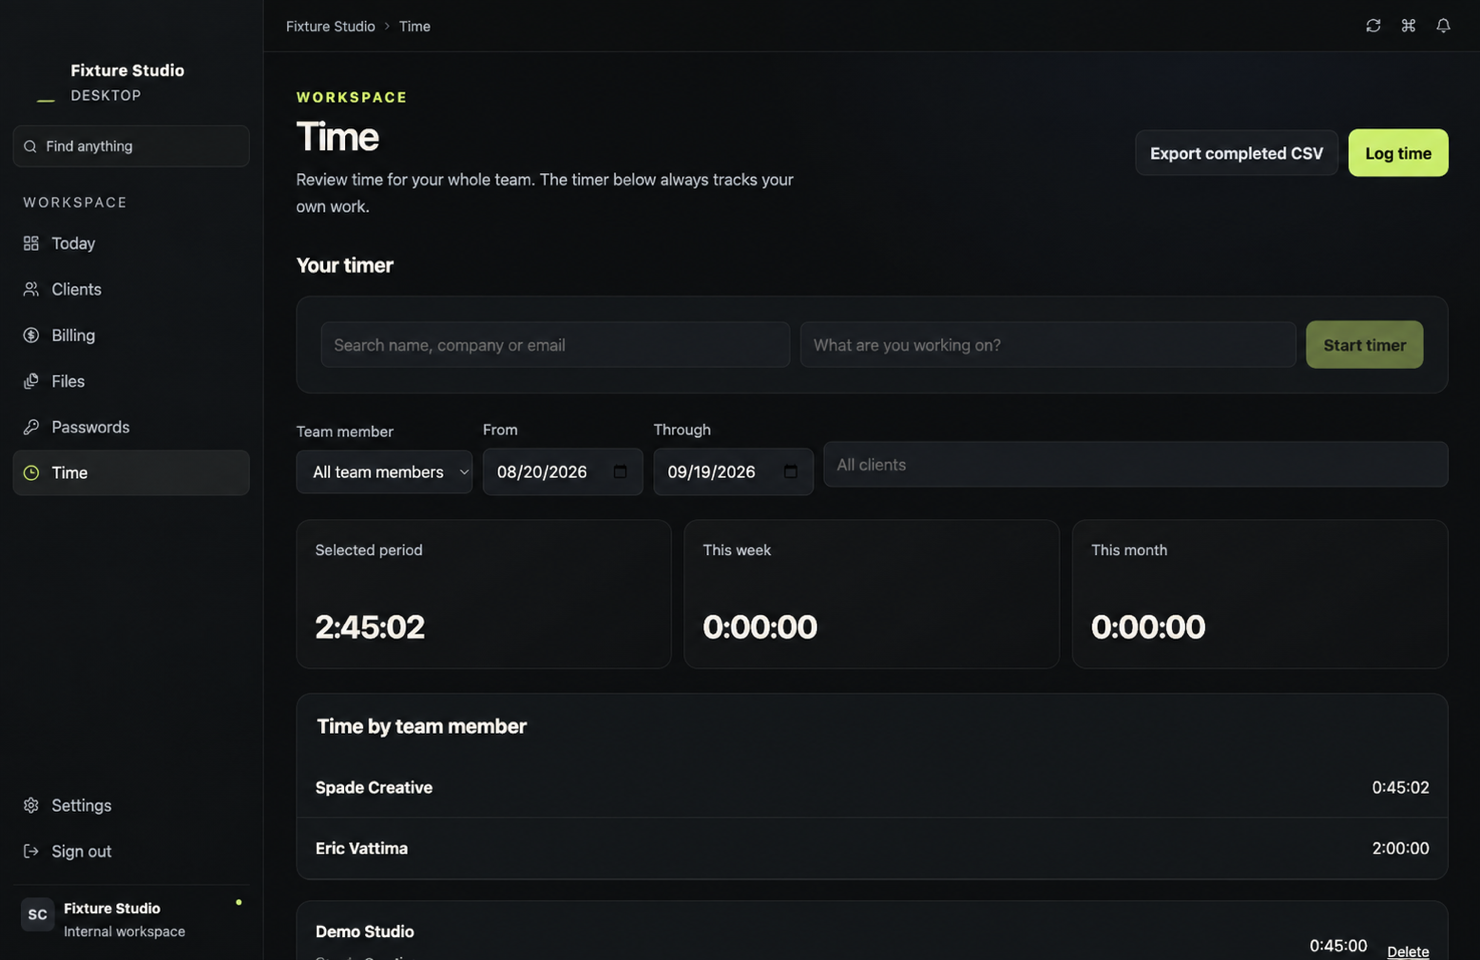Open Settings from the sidebar
The height and width of the screenshot is (960, 1480).
(131, 805)
